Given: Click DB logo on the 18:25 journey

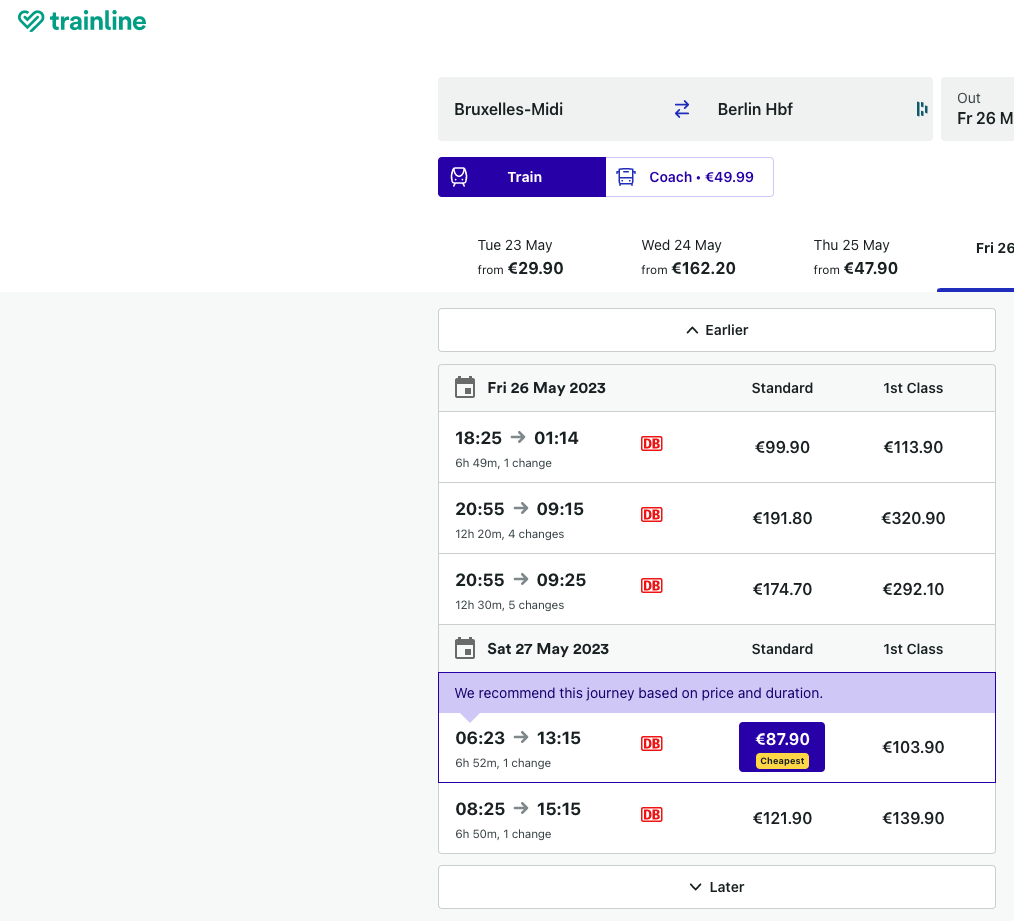Looking at the screenshot, I should [651, 444].
